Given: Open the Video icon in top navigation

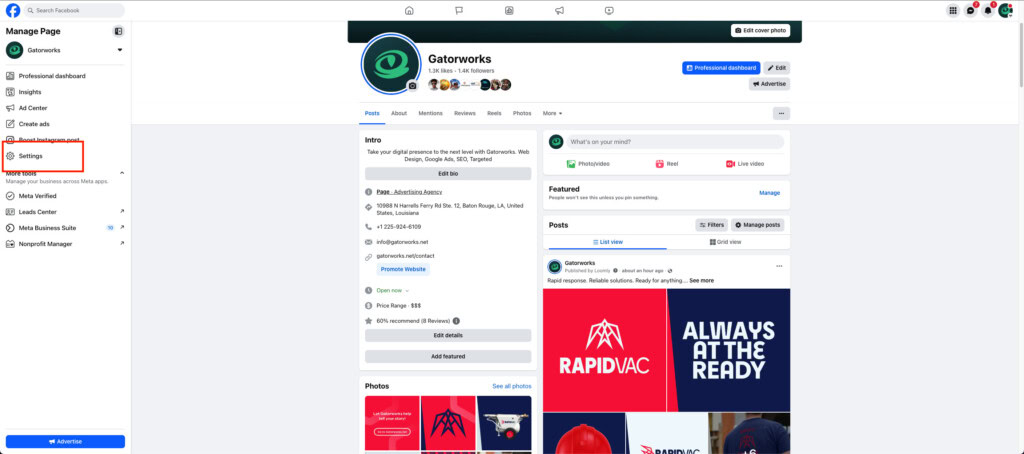Looking at the screenshot, I should tap(609, 10).
